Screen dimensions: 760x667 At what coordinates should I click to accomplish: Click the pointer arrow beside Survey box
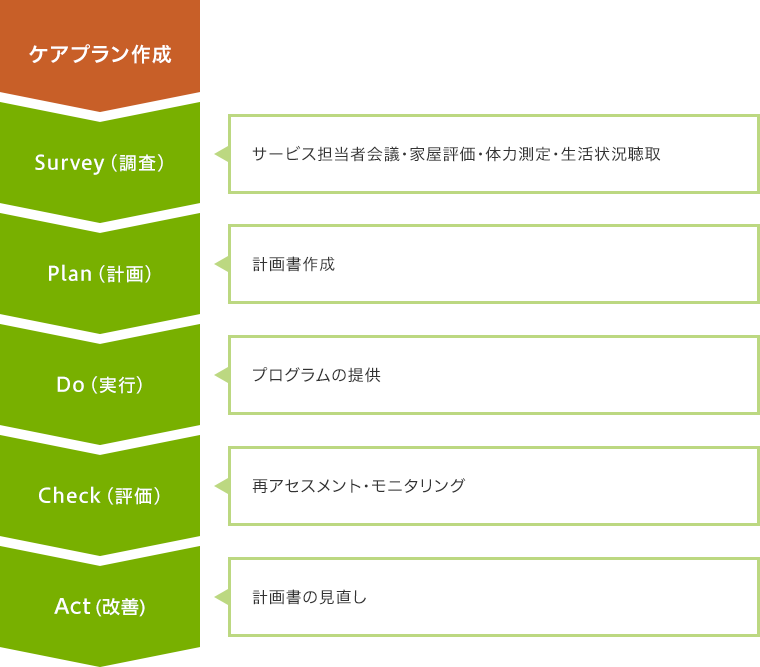point(222,154)
